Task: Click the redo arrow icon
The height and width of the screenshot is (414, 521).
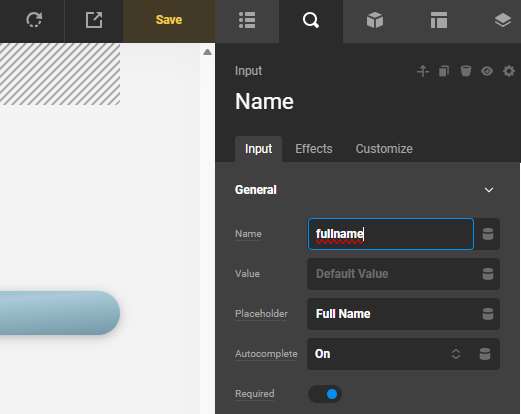Action: coord(34,20)
